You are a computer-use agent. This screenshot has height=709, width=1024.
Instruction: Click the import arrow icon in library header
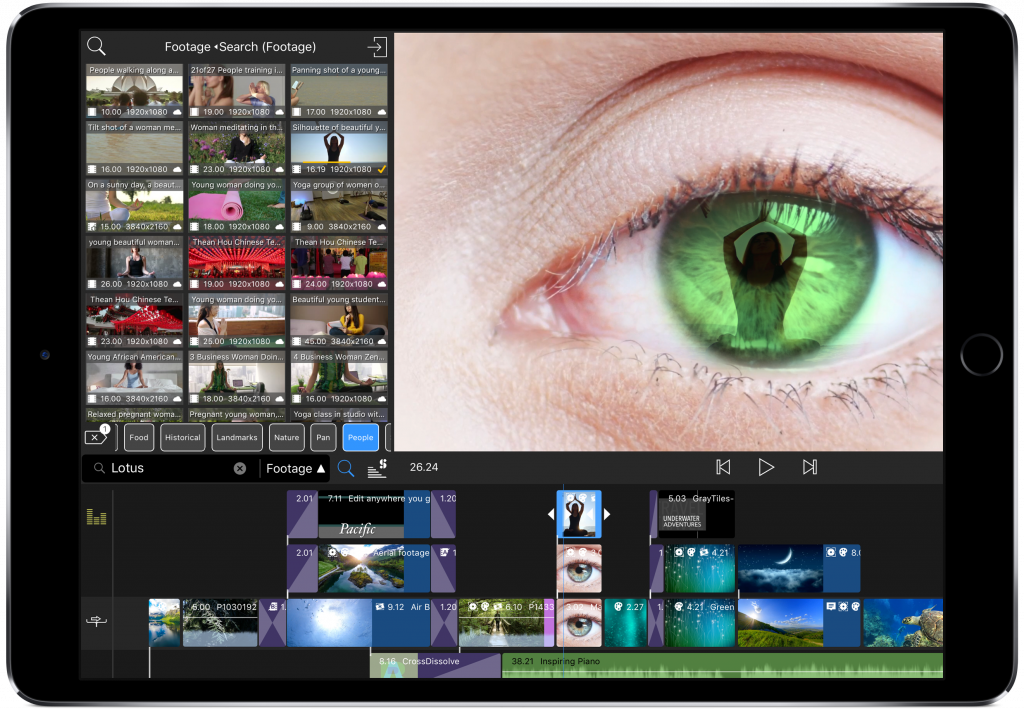point(376,47)
